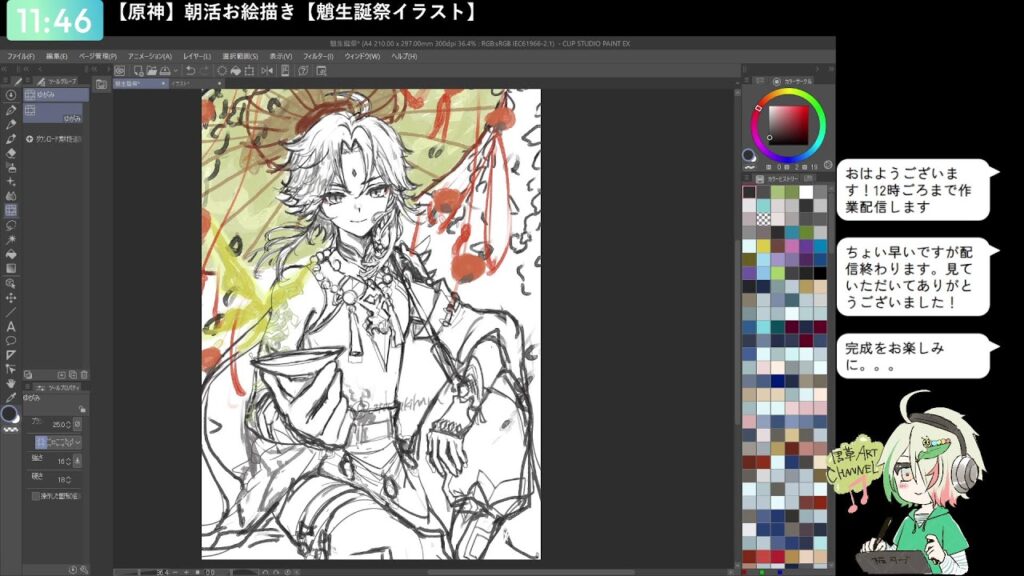This screenshot has width=1024, height=576.
Task: Adjust the brush size stepper arrows
Action: pyautogui.click(x=69, y=423)
